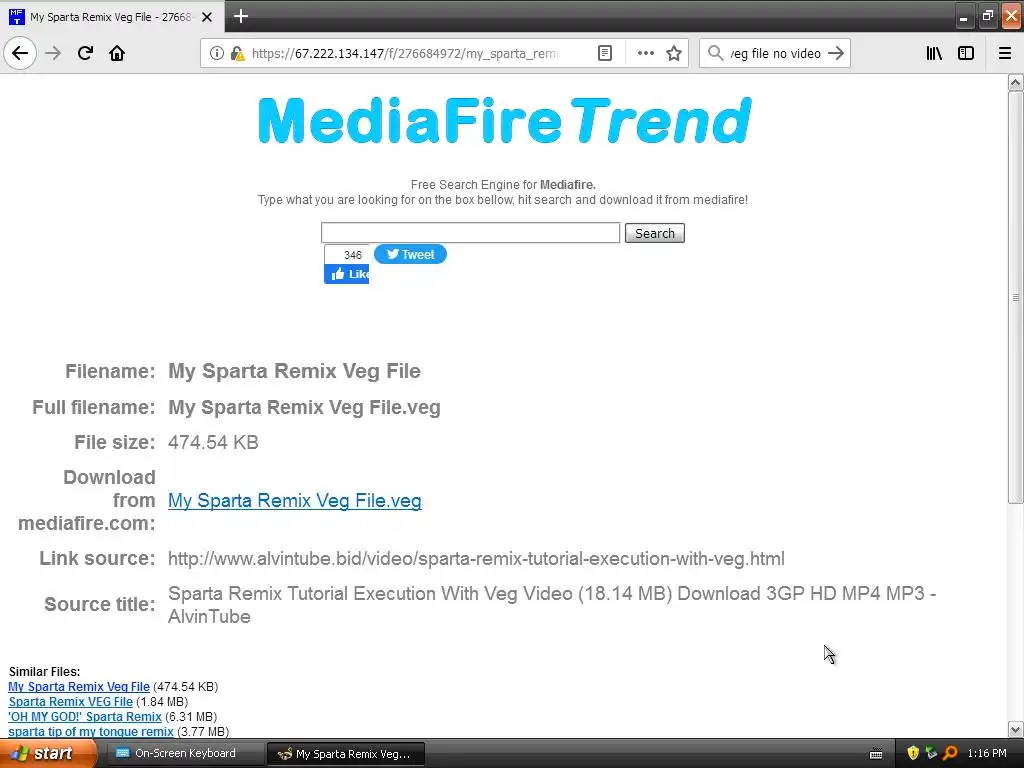Open page actions three-dots menu
The height and width of the screenshot is (768, 1024).
645,53
